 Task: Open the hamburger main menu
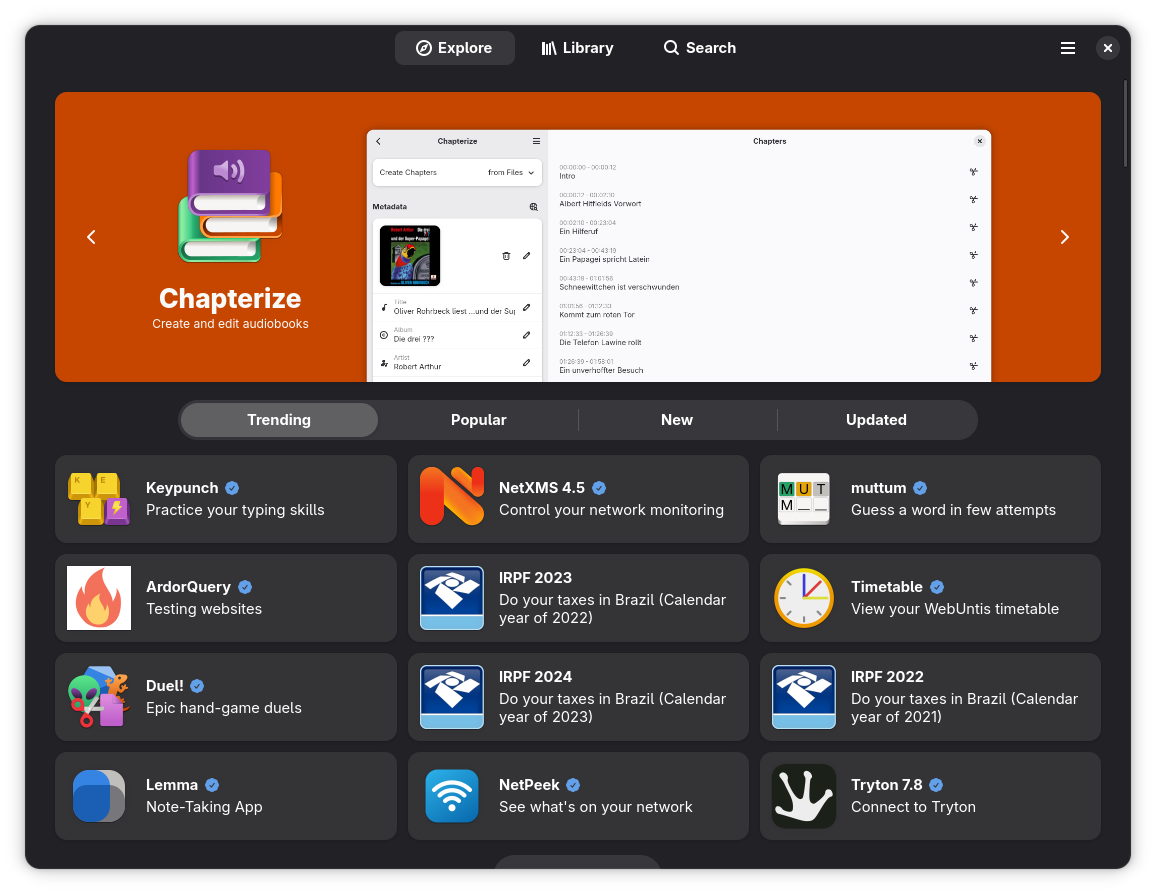(1068, 48)
